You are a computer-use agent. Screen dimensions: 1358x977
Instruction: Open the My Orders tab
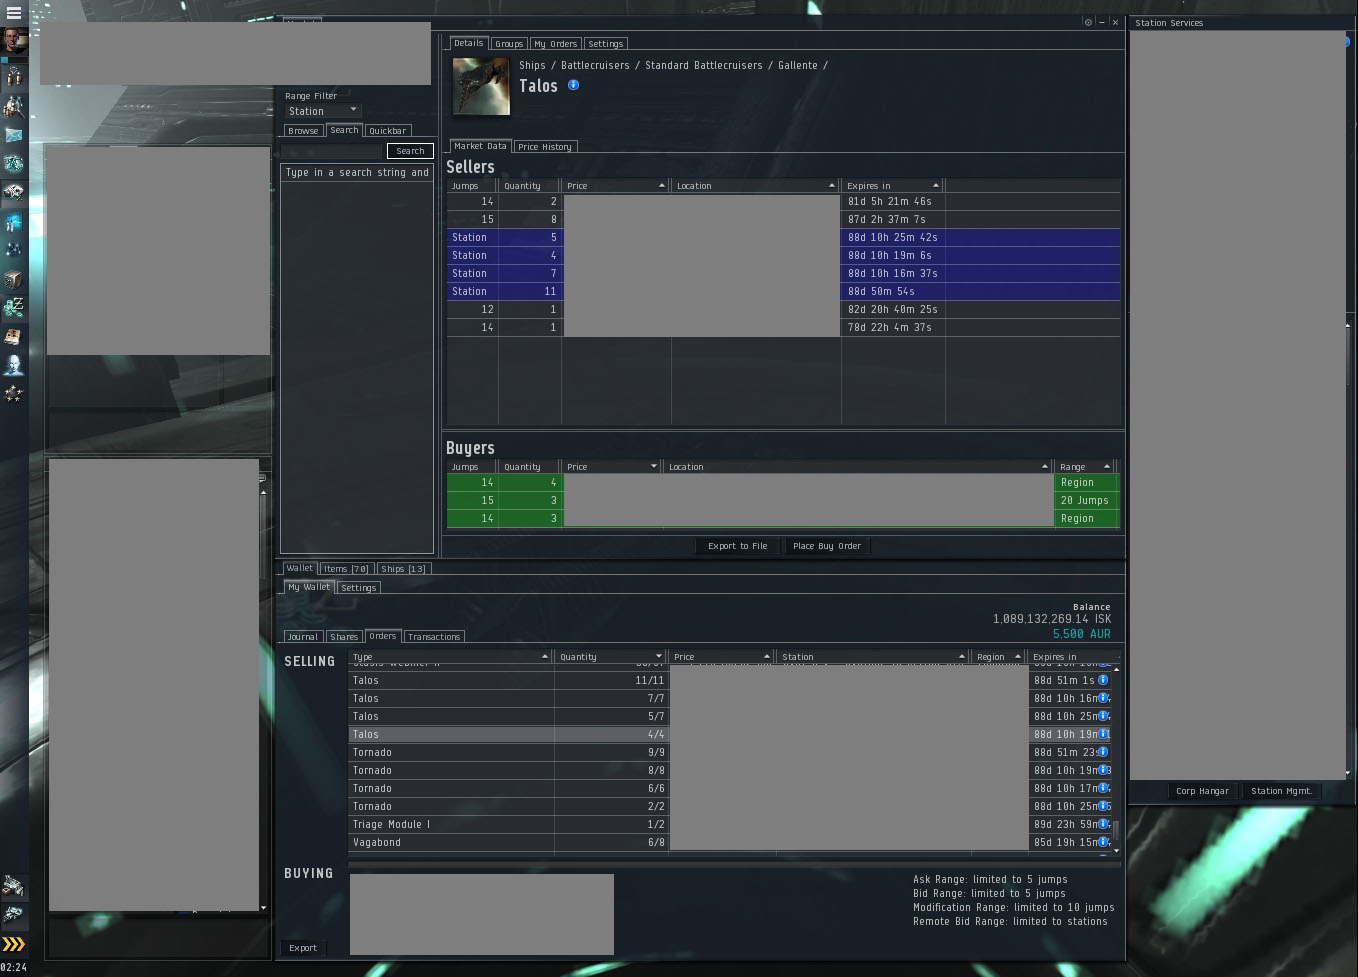coord(555,44)
